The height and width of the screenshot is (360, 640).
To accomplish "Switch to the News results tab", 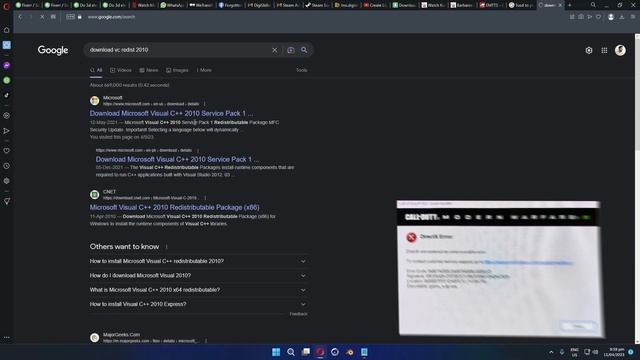I will click(149, 70).
